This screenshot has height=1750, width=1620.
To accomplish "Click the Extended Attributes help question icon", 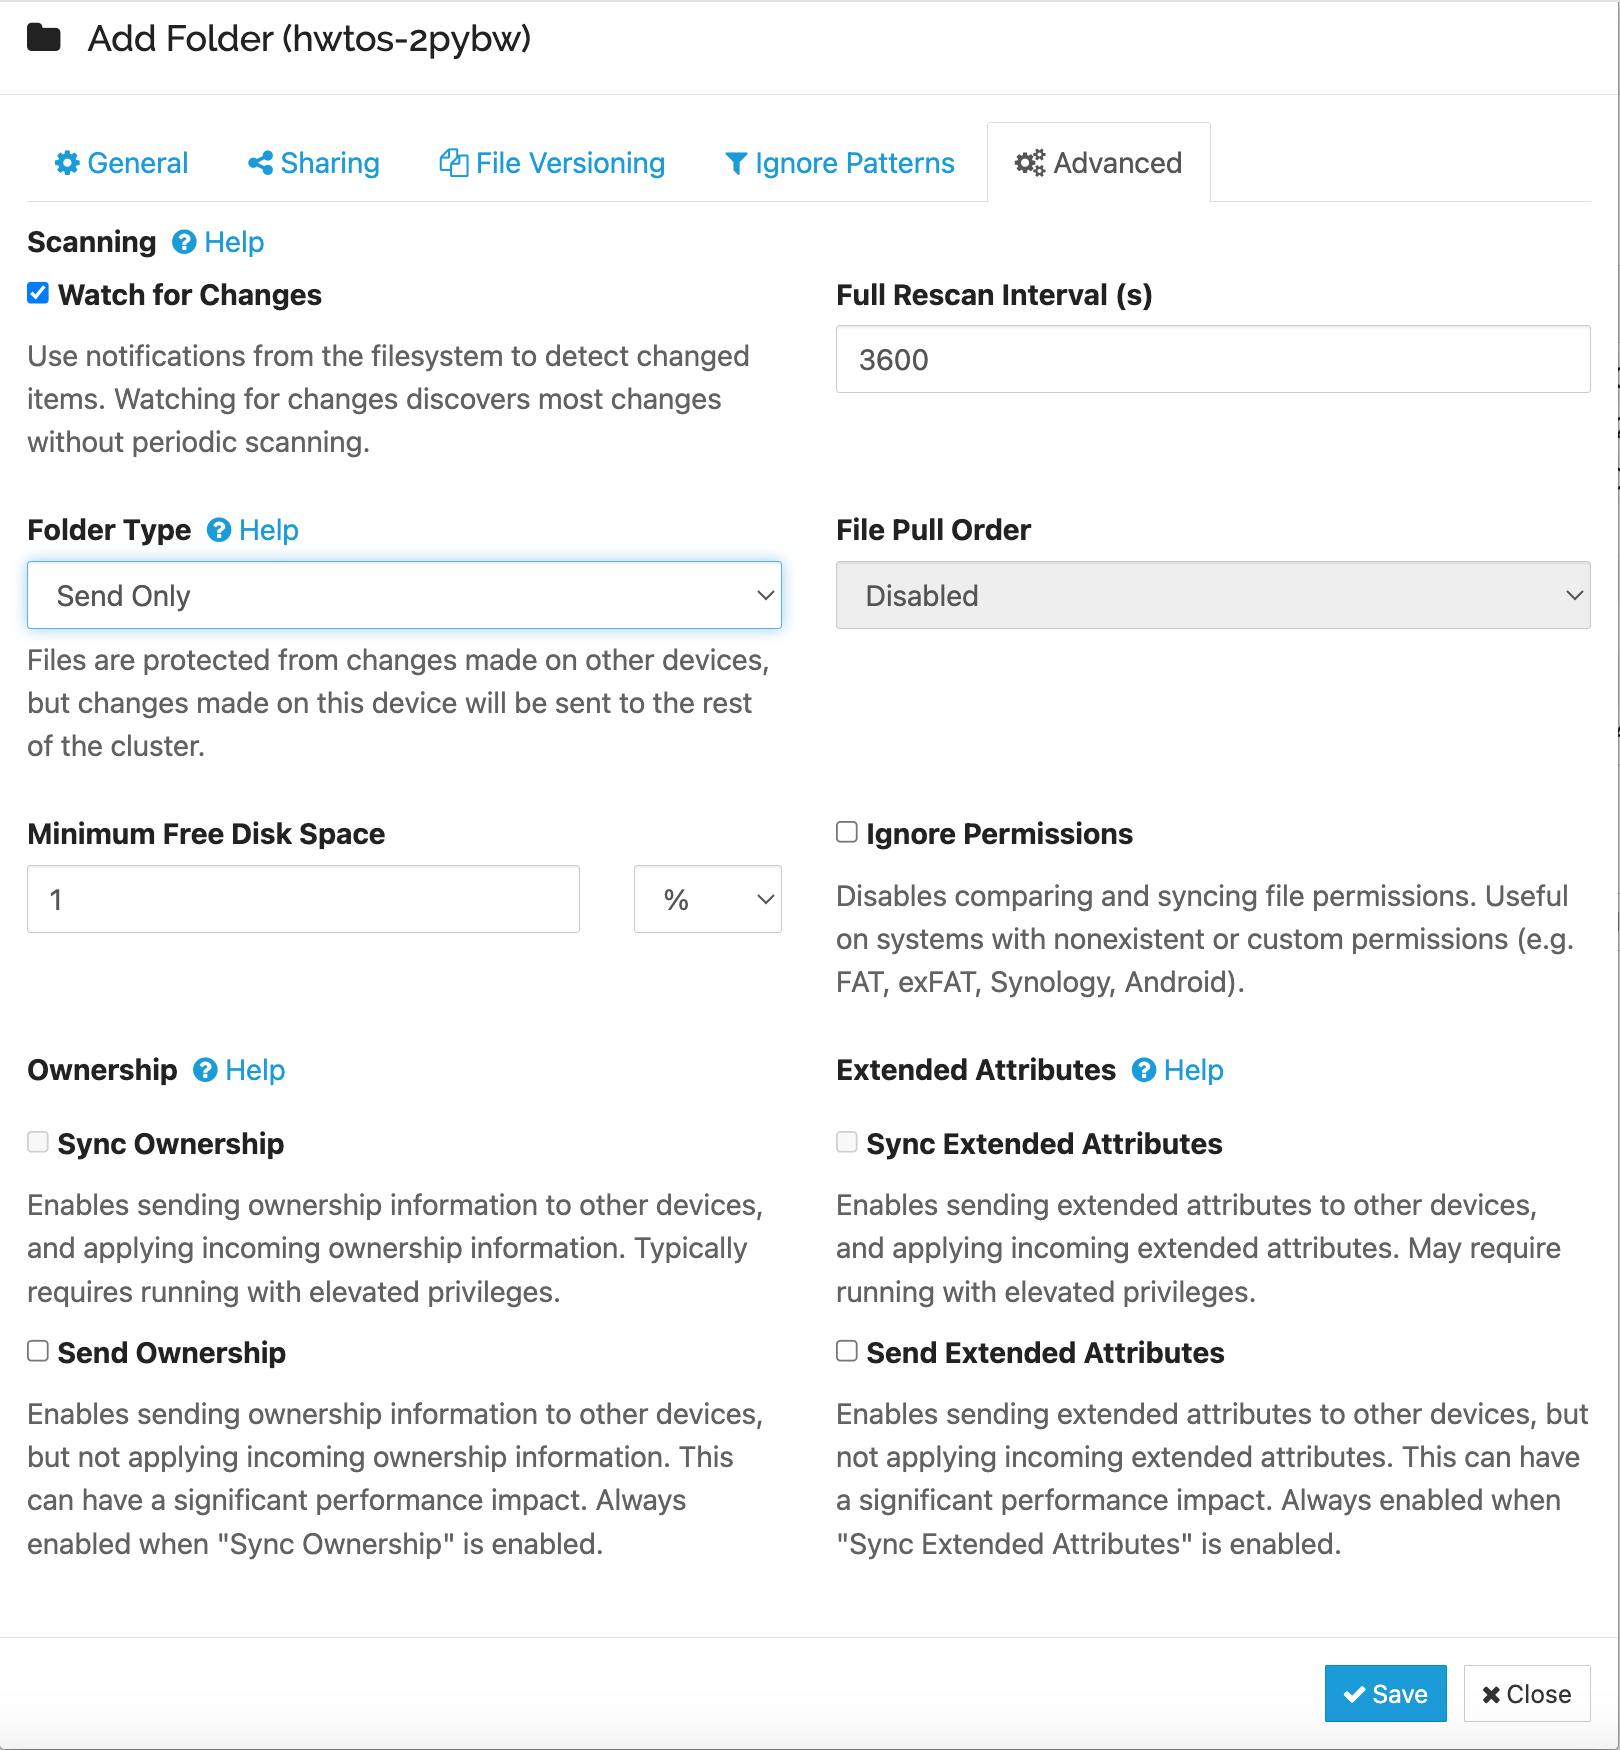I will [x=1144, y=1070].
